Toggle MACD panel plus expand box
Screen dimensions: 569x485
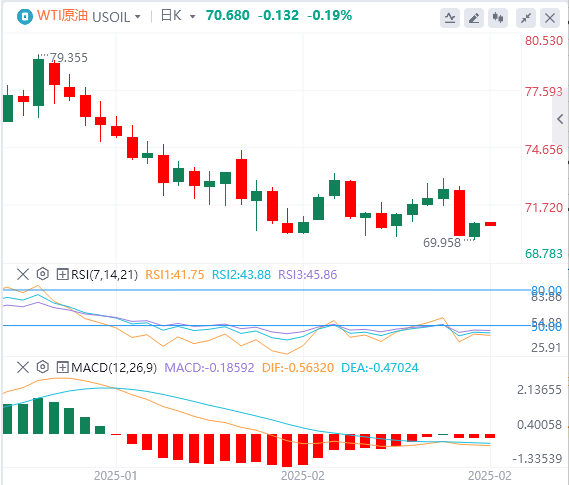point(62,367)
